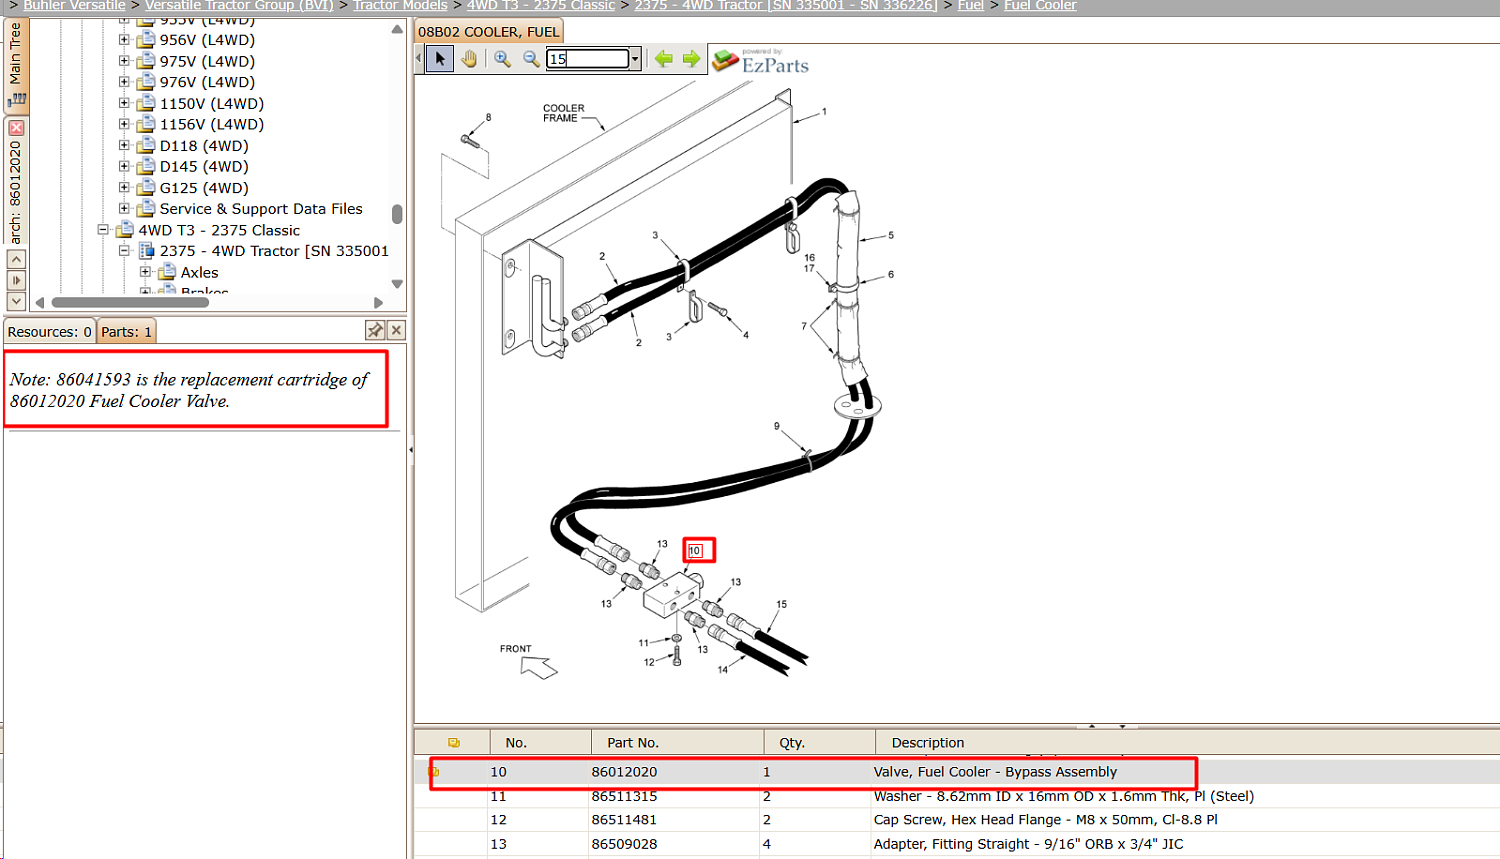Go to next diagram with right green arrow
The height and width of the screenshot is (859, 1500).
[691, 59]
